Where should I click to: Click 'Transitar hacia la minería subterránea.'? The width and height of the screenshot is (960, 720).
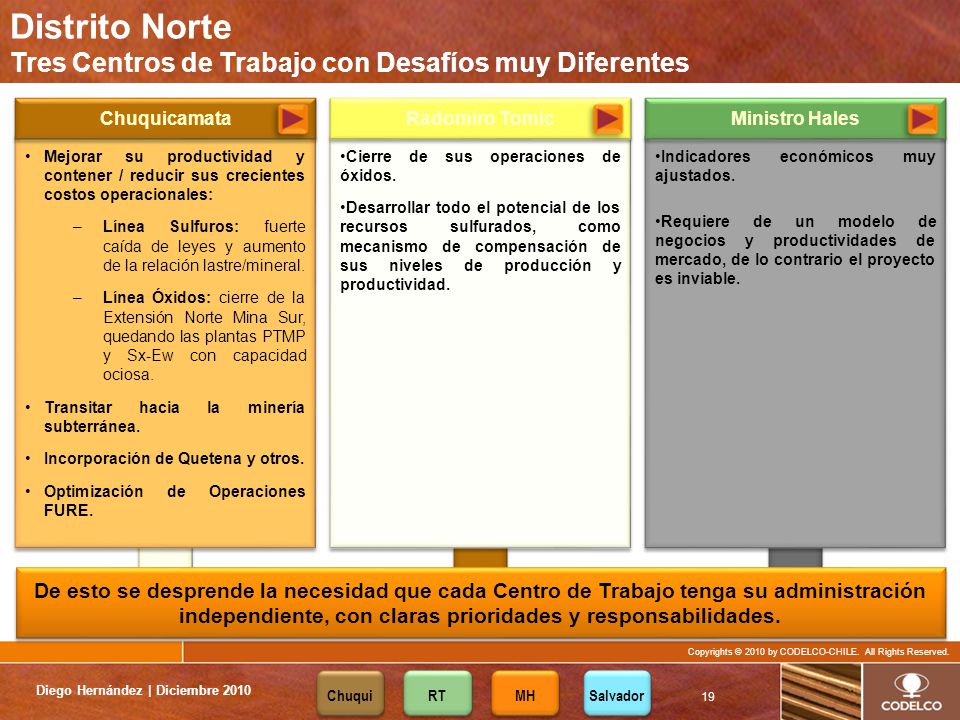tap(174, 417)
